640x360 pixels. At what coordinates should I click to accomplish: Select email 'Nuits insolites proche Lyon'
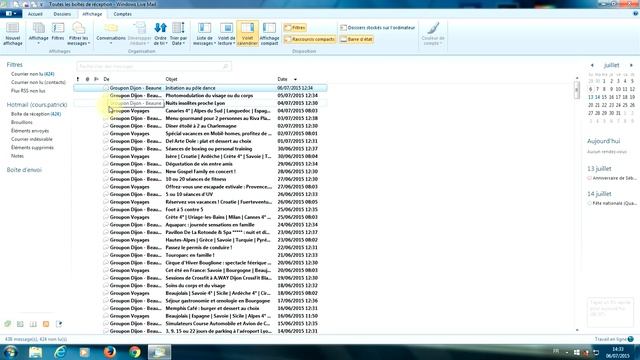click(x=200, y=103)
